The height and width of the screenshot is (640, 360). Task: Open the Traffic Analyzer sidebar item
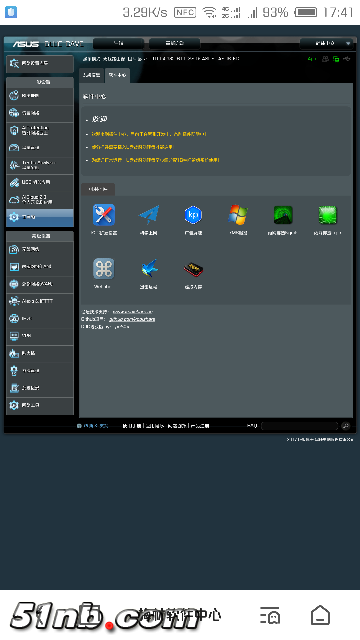[x=40, y=165]
